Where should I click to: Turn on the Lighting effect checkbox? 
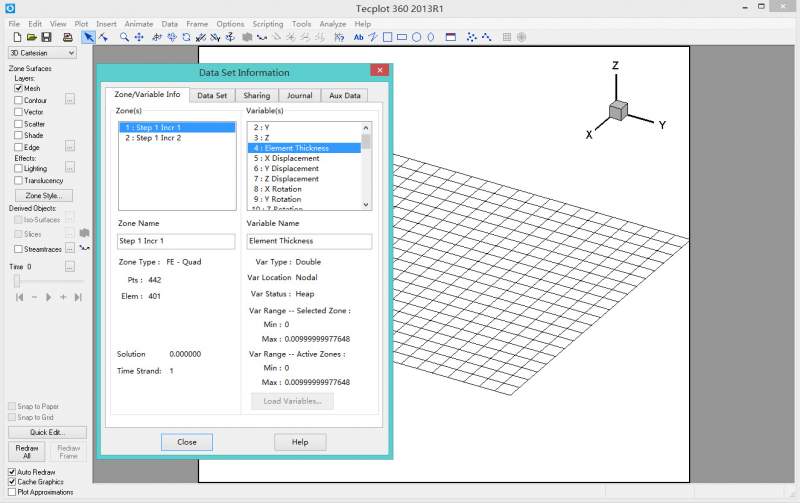tap(19, 169)
